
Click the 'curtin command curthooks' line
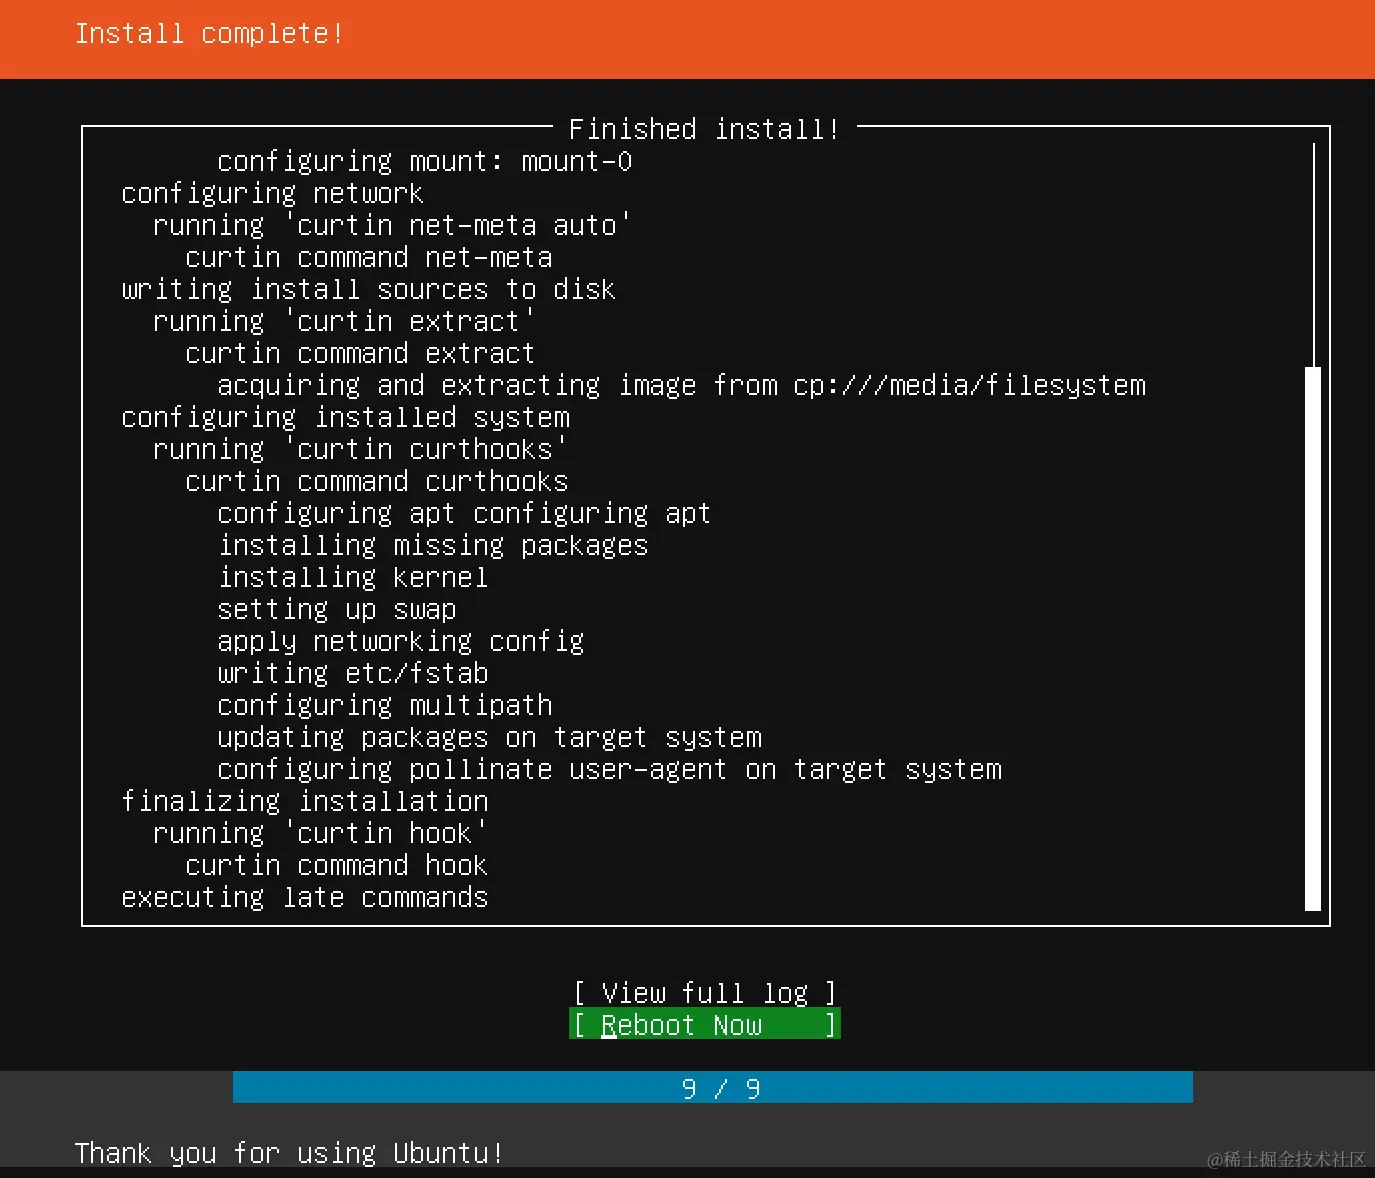coord(377,481)
